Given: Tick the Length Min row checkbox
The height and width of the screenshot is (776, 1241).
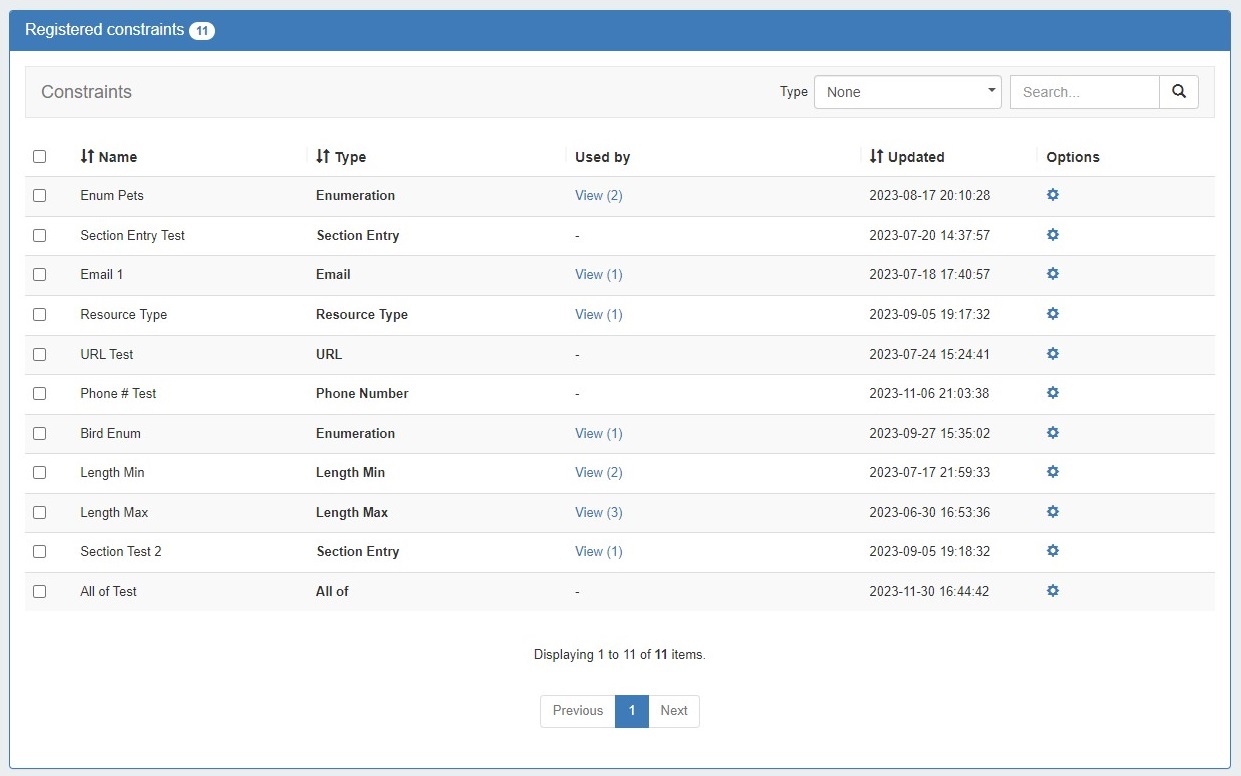Looking at the screenshot, I should tap(39, 473).
